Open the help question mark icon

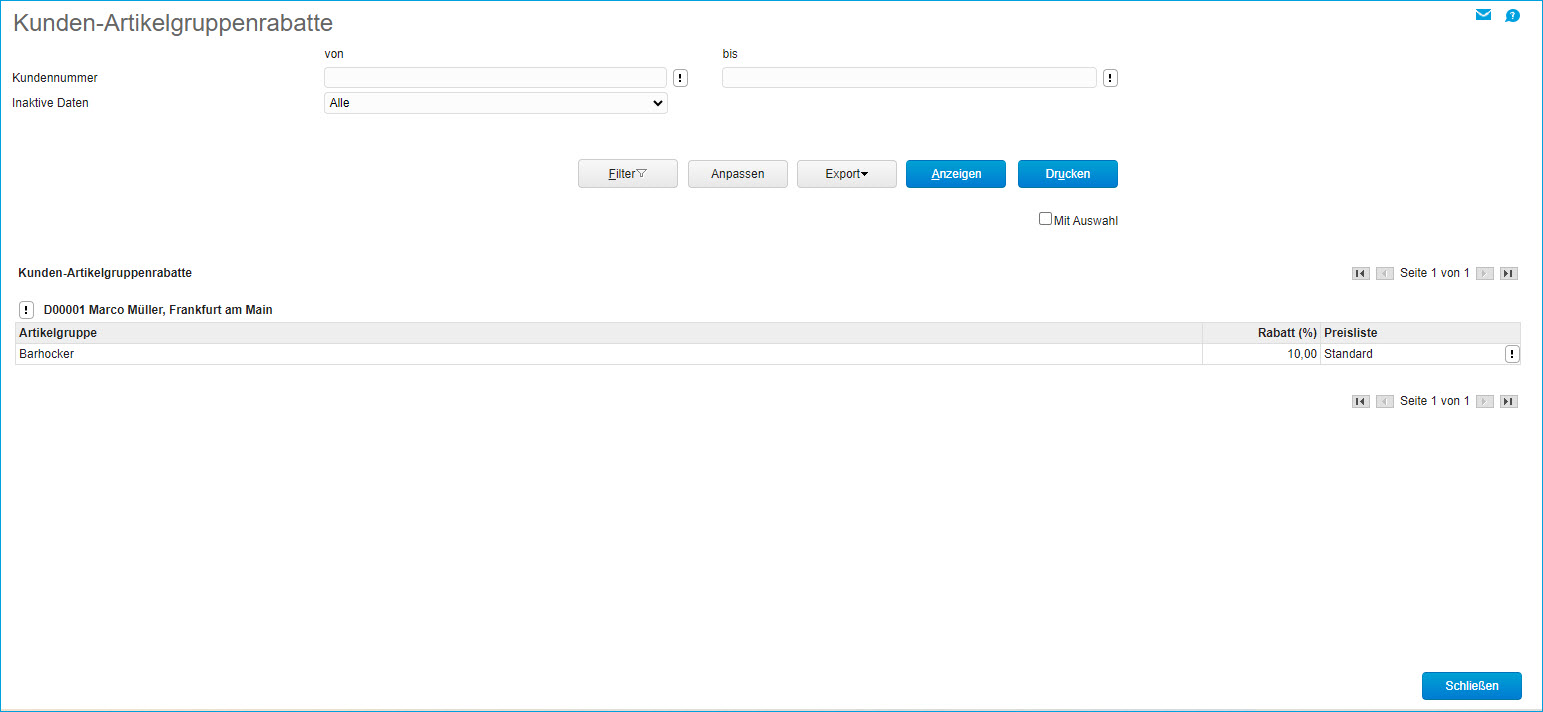click(1512, 15)
